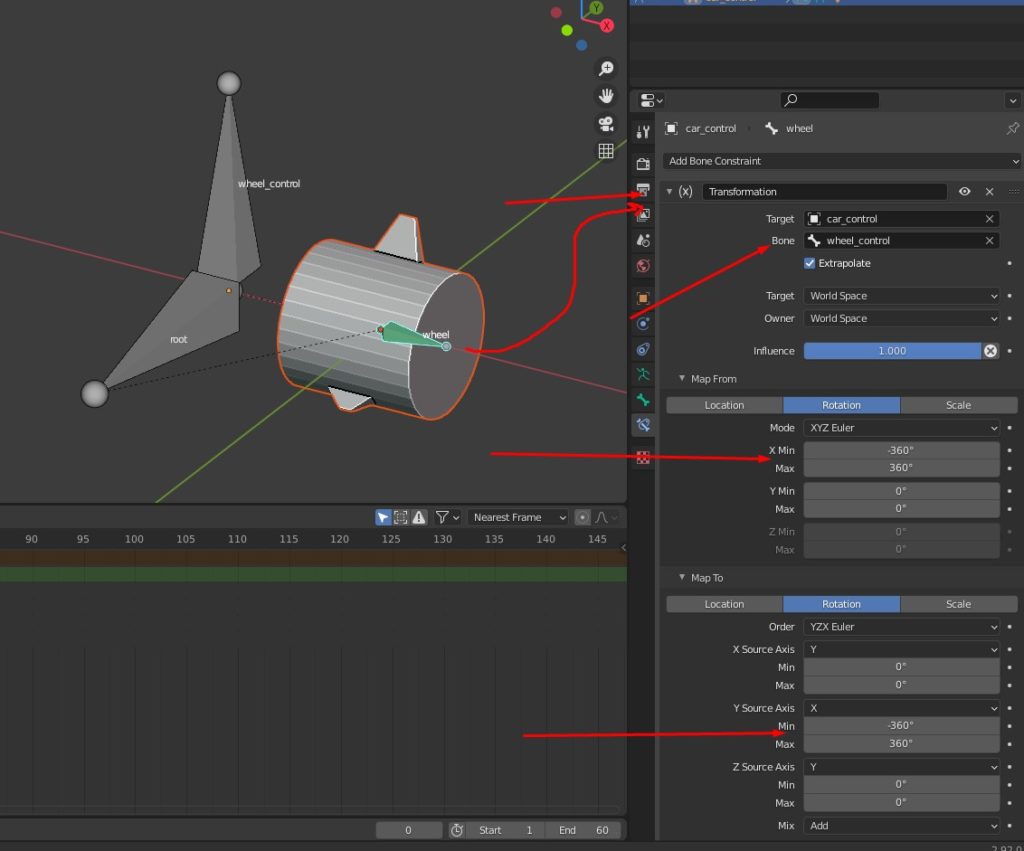Open the Add Bone Constraint dropdown
The image size is (1024, 851).
(x=841, y=161)
